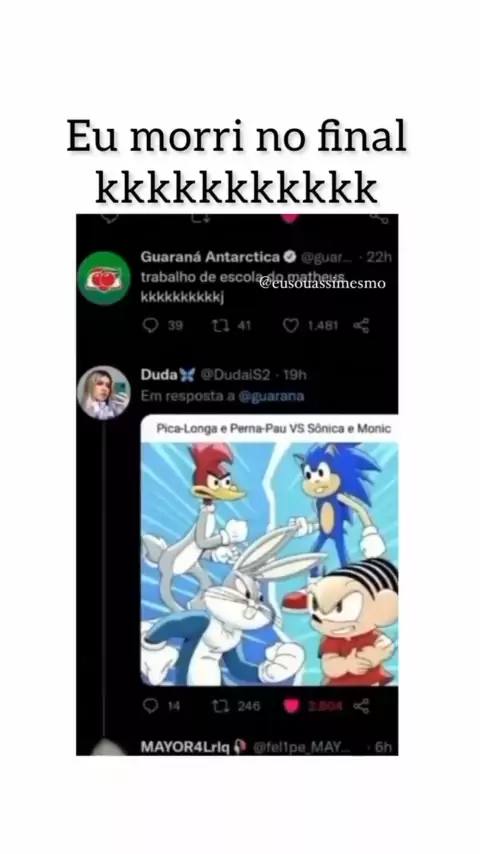480x854 pixels.
Task: Share the Guaraná Antarctica tweet
Action: [x=361, y=326]
